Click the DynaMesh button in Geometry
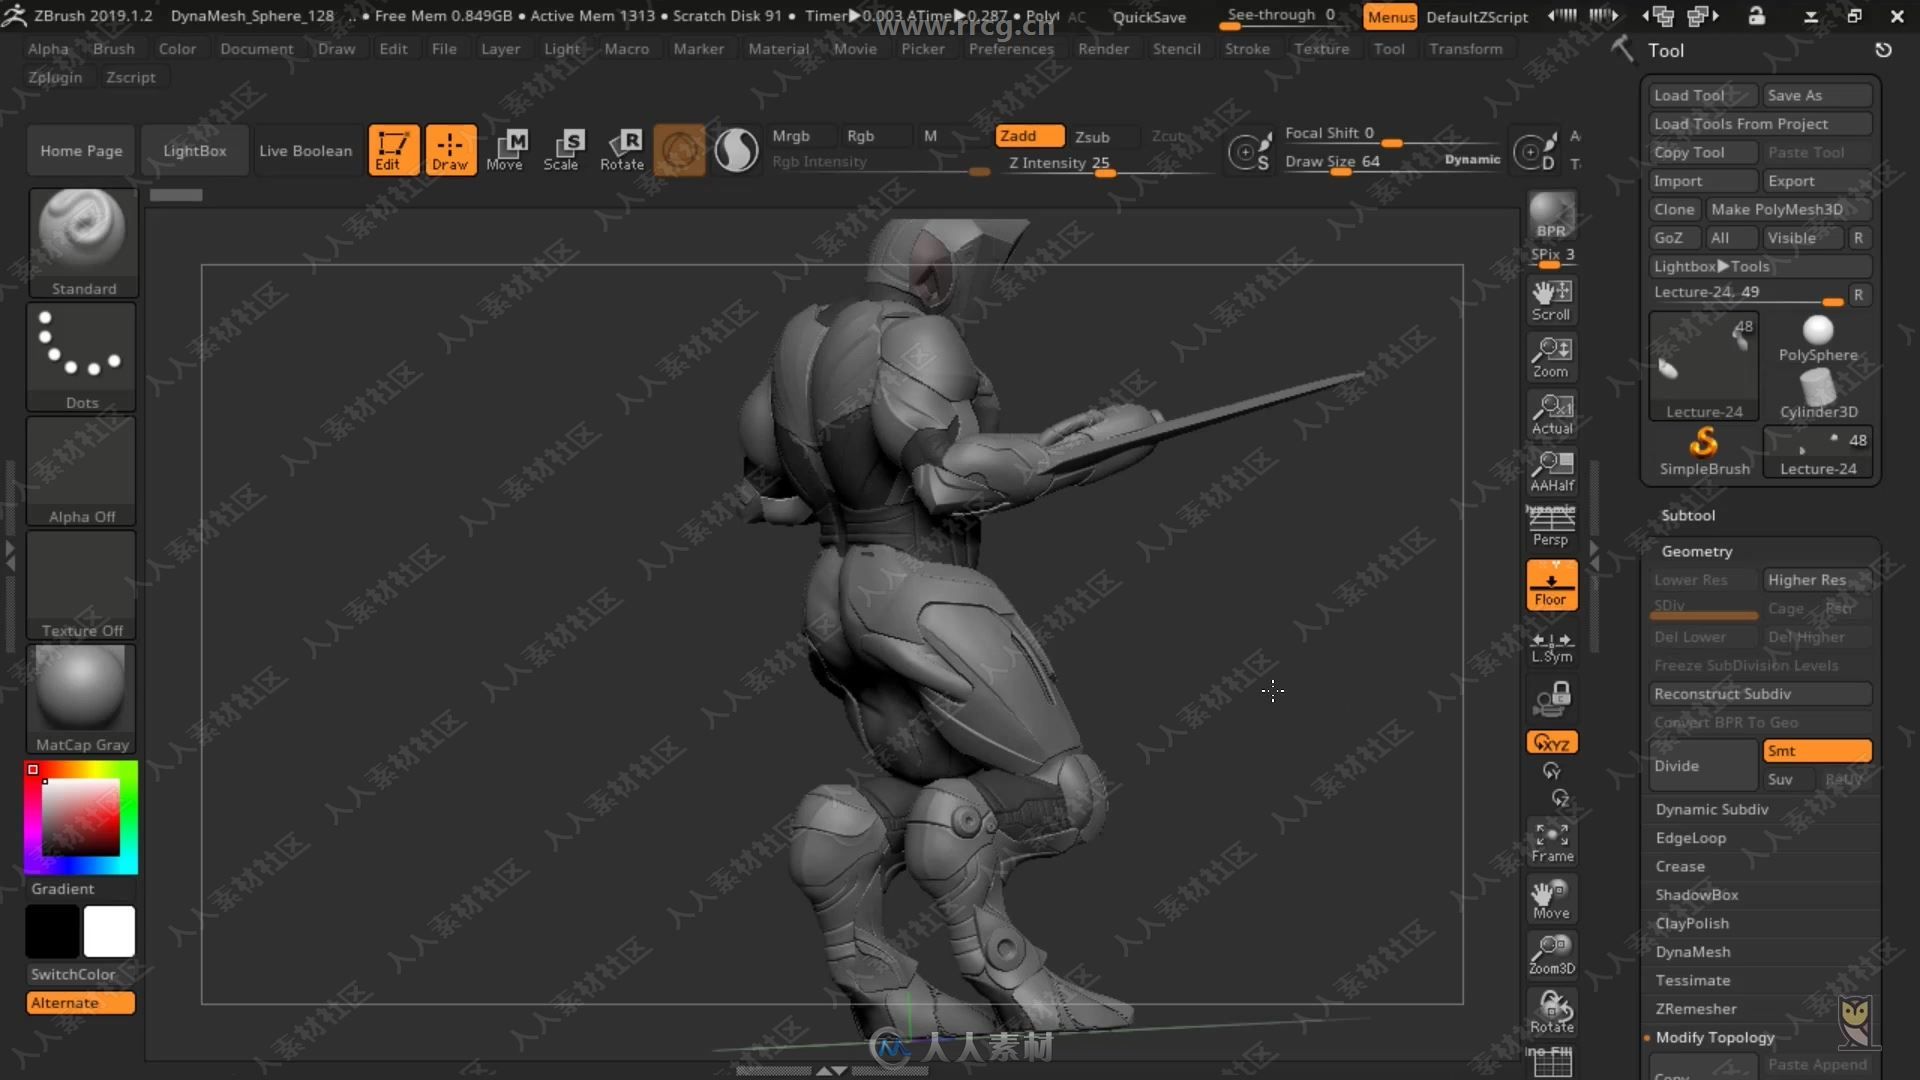The height and width of the screenshot is (1080, 1920). (1692, 951)
